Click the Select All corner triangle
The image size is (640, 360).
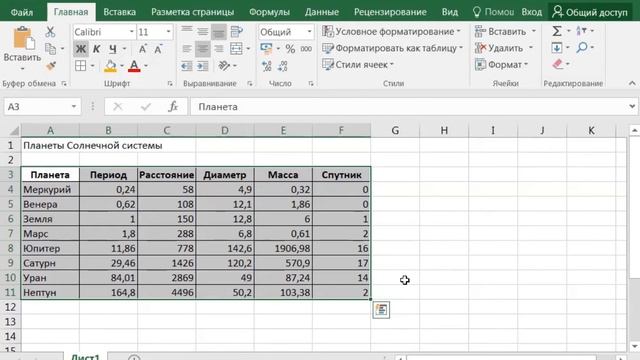point(13,131)
